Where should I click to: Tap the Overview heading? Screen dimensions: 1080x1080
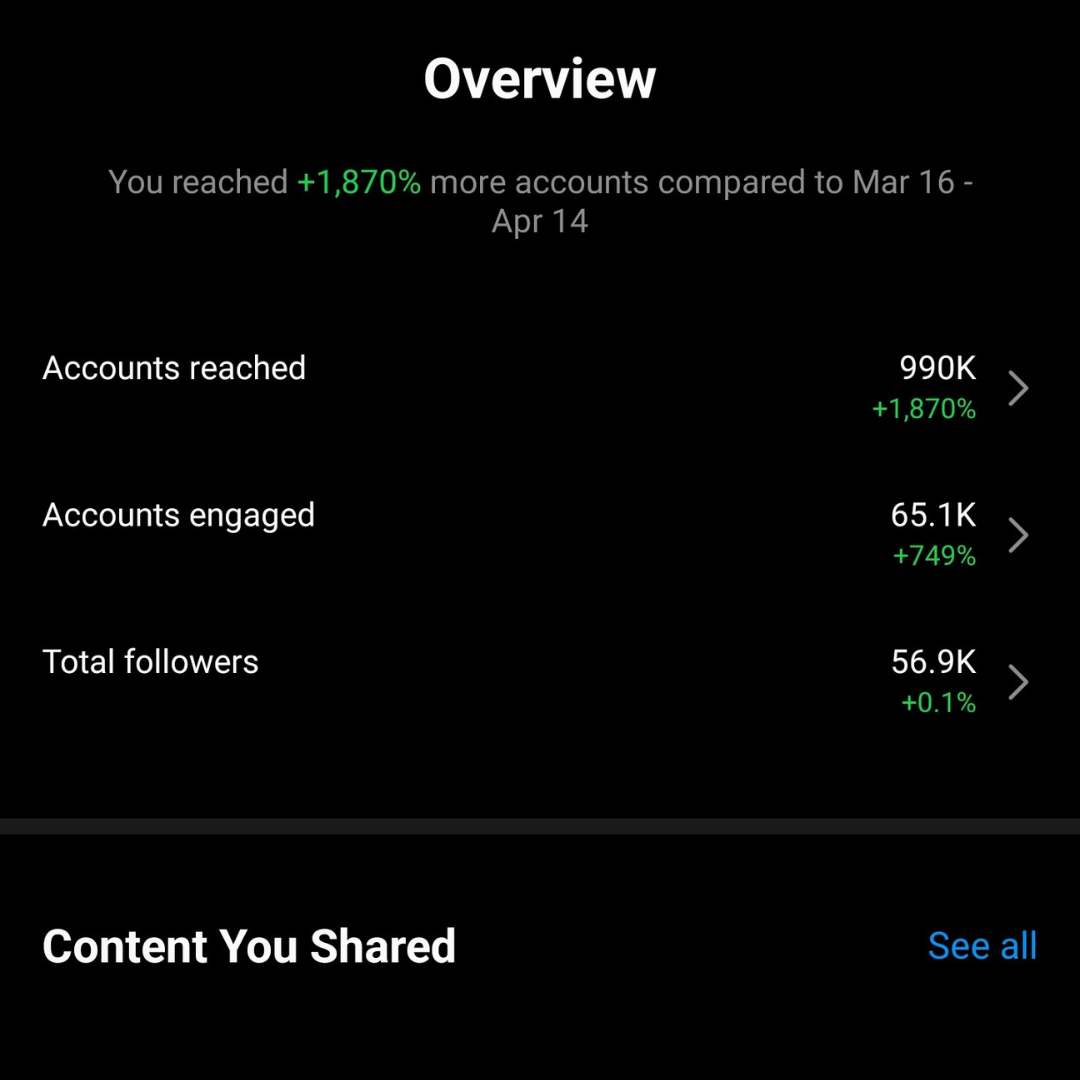click(540, 79)
